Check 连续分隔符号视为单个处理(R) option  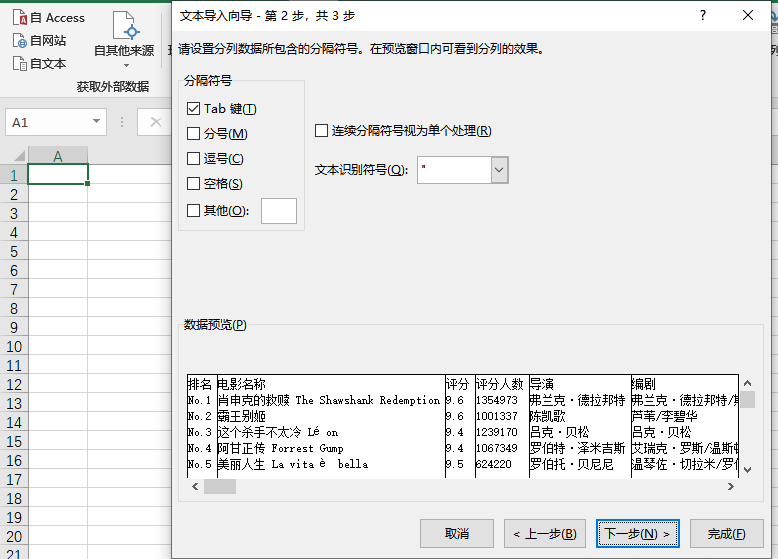[322, 130]
